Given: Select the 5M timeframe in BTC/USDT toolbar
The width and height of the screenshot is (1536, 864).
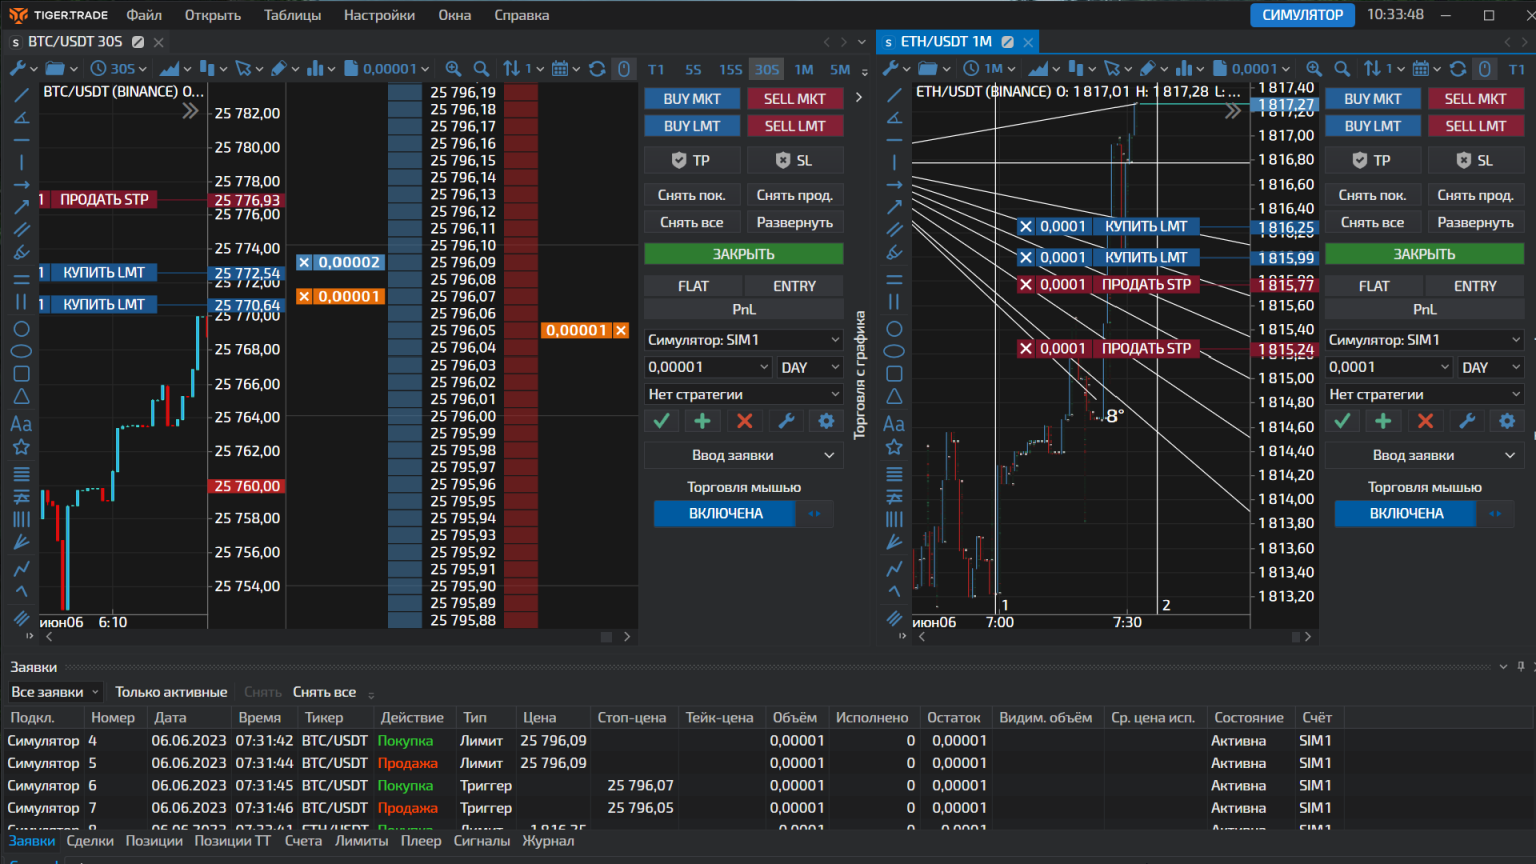Looking at the screenshot, I should (839, 69).
